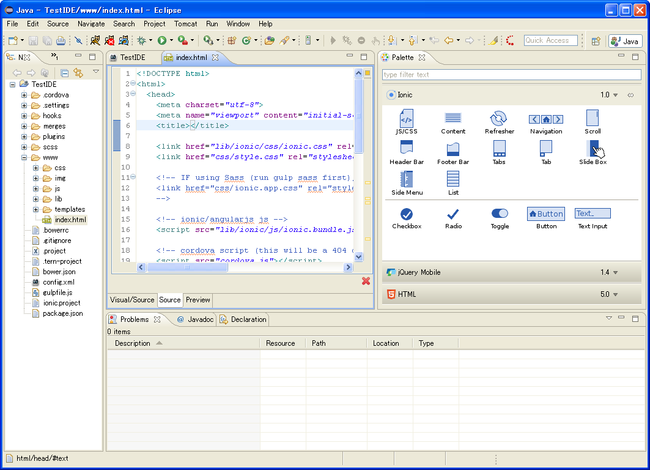Collapse all in the navigator toolbar
Viewport: 650px width, 470px height.
(65, 73)
